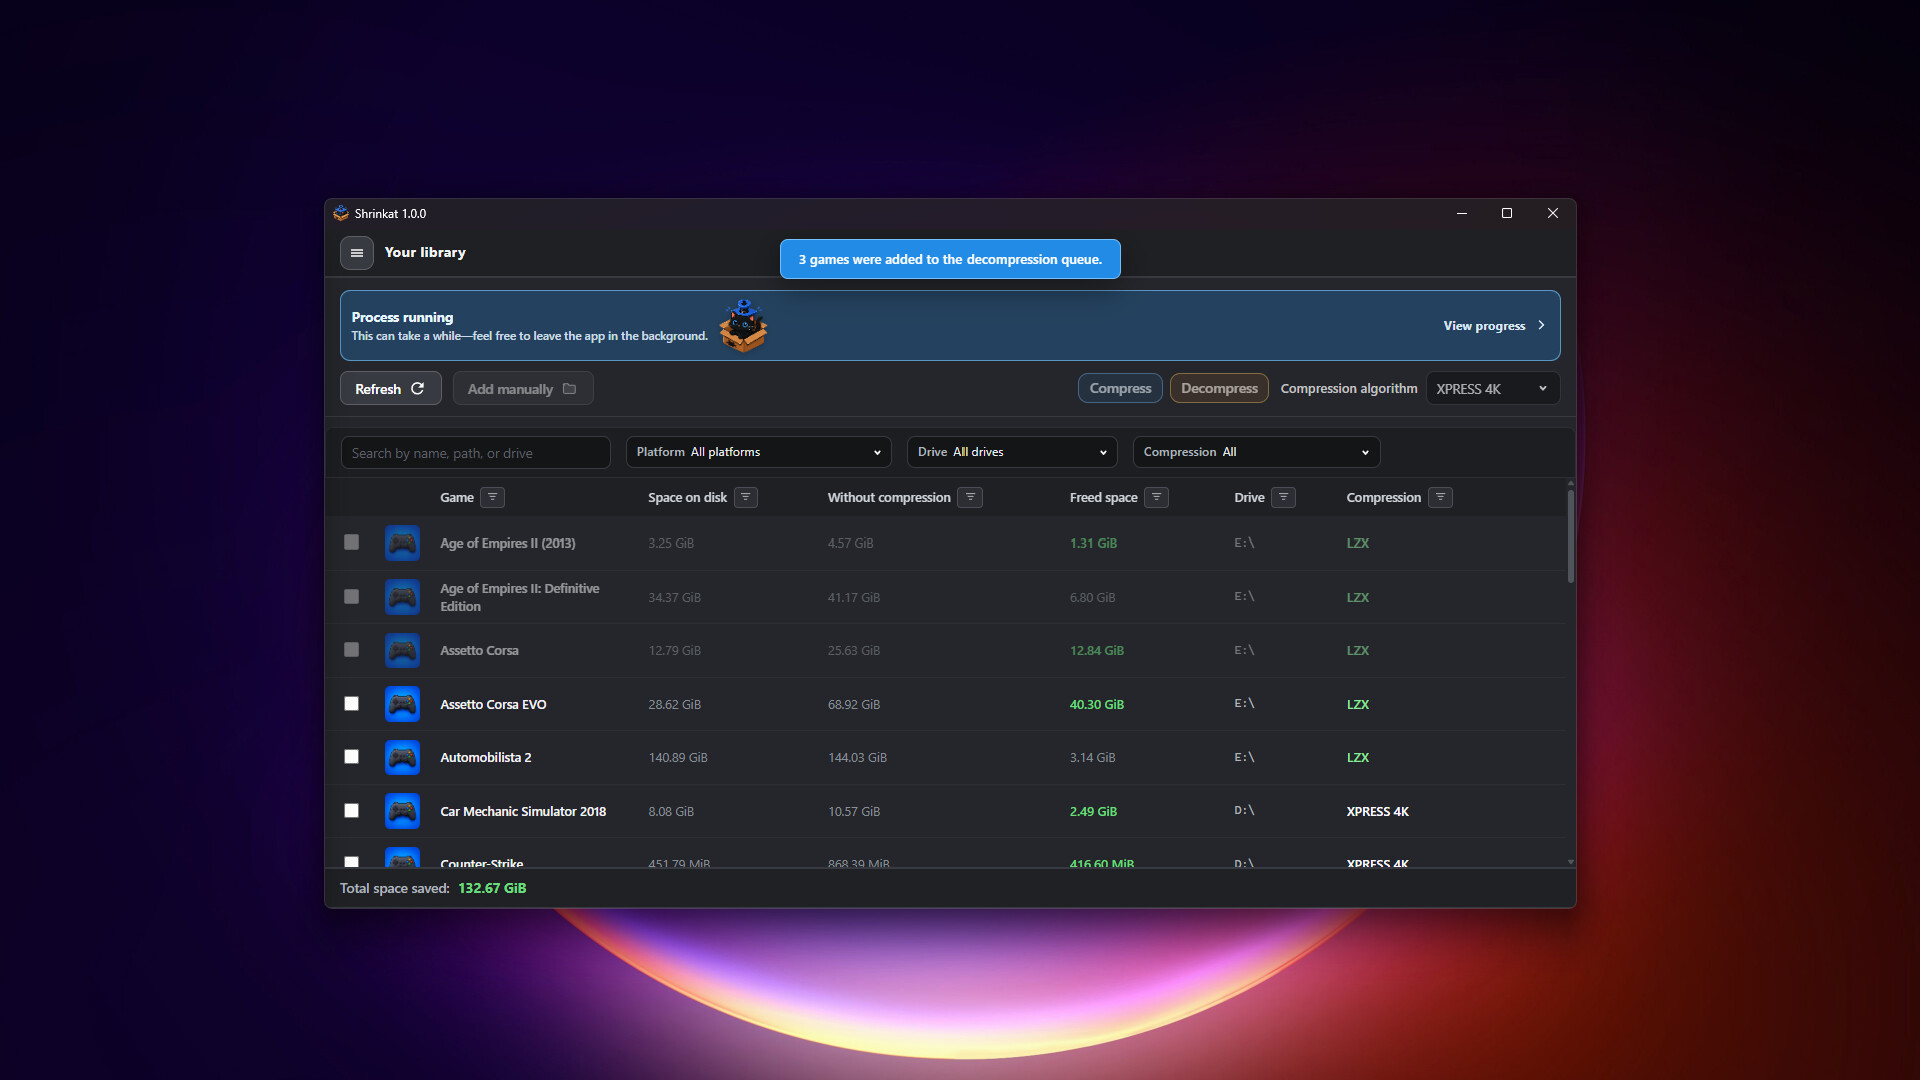Click the Decompress button
Viewport: 1920px width, 1080px height.
coord(1219,388)
